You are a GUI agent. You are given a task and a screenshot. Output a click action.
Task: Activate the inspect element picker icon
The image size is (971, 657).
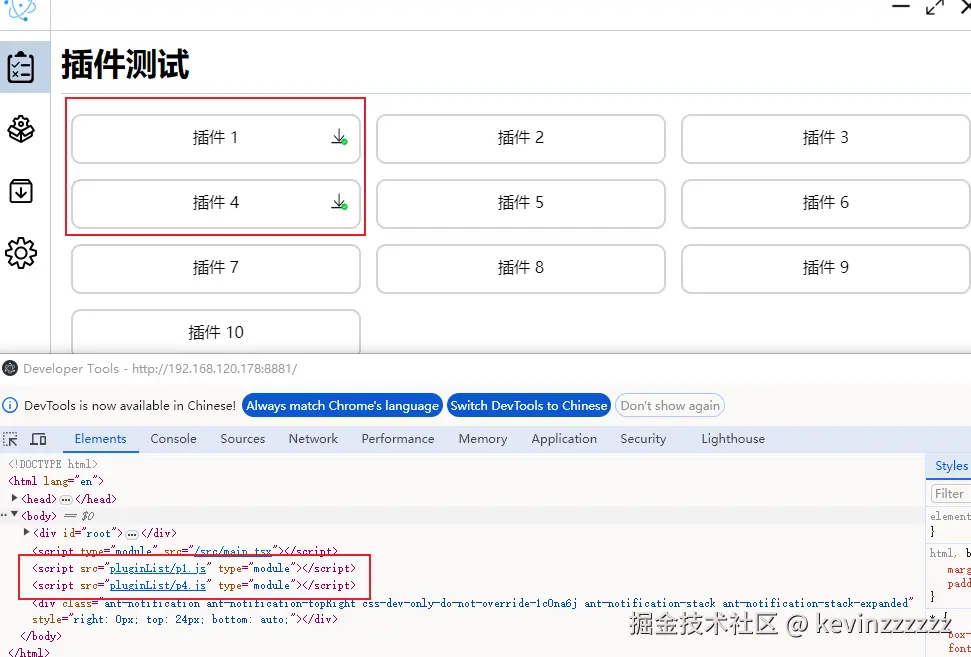tap(10, 439)
